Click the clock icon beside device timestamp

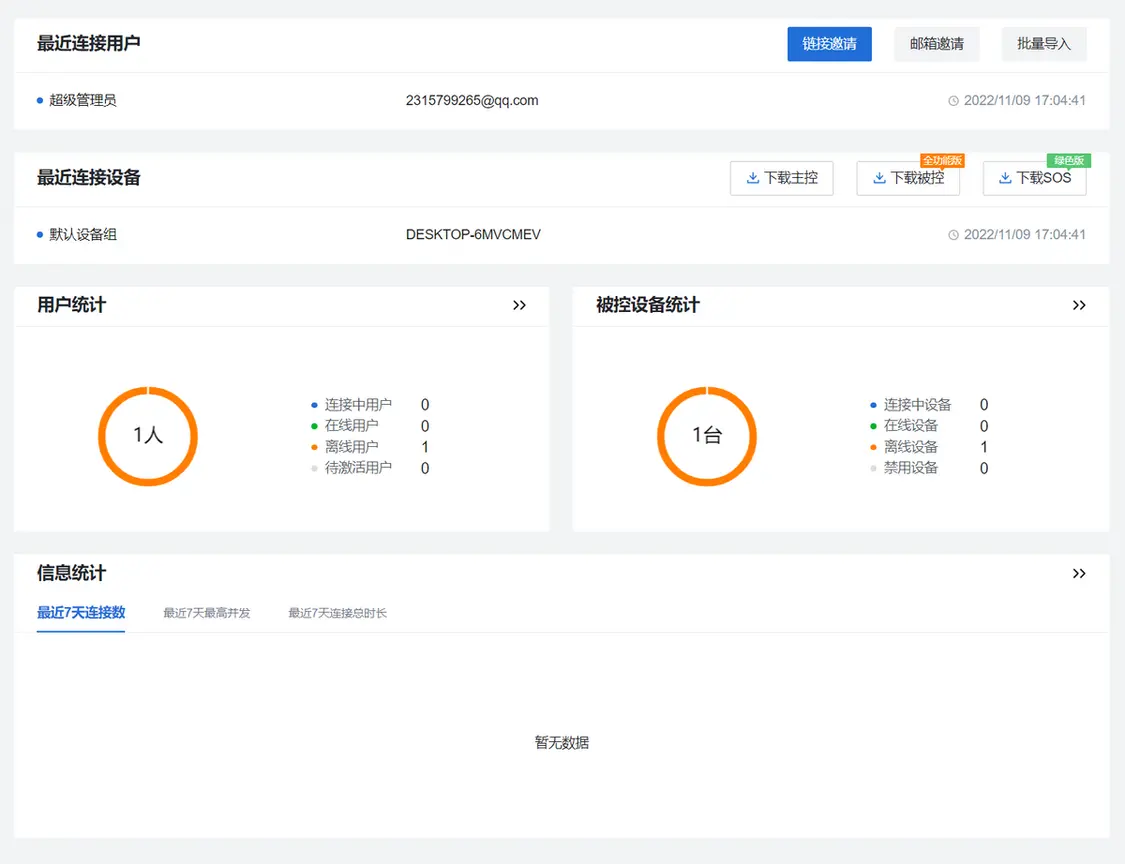tap(953, 235)
